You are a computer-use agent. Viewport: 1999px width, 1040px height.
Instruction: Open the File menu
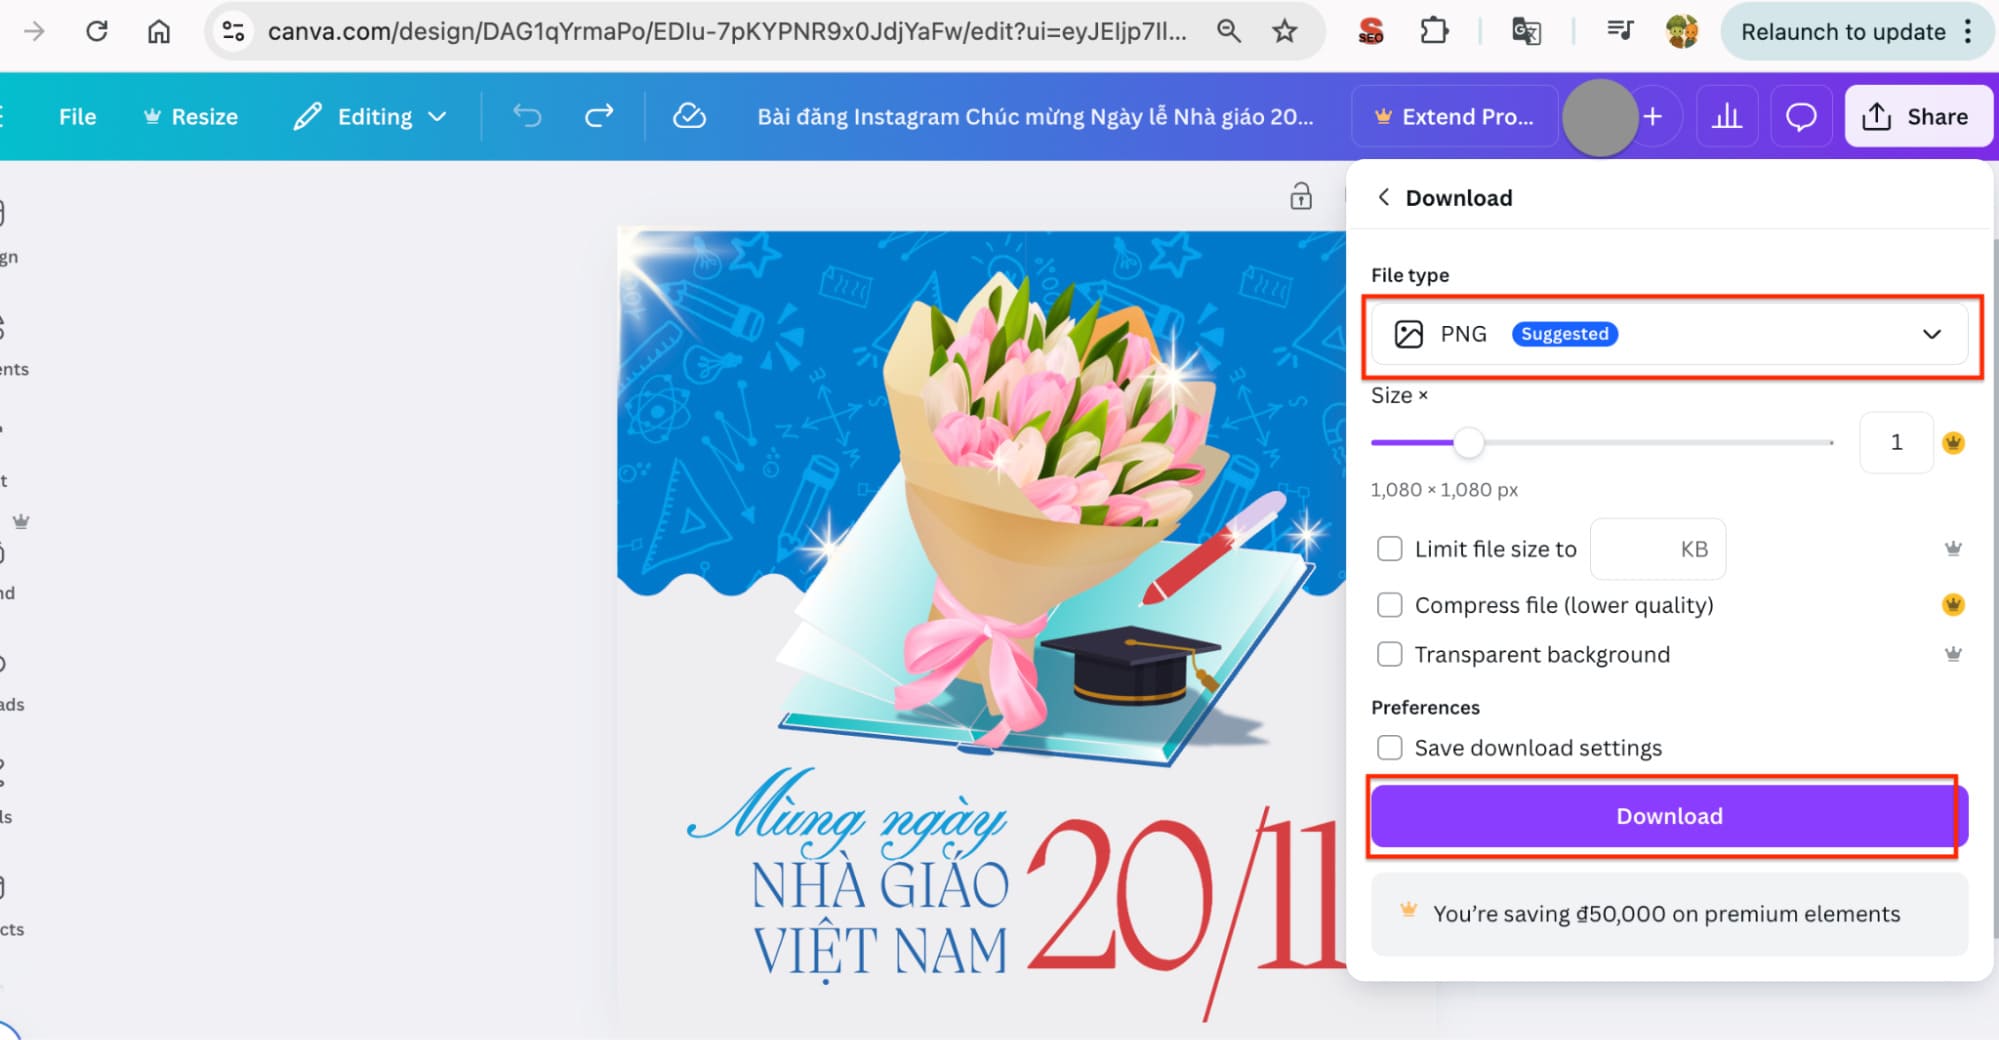click(x=77, y=117)
